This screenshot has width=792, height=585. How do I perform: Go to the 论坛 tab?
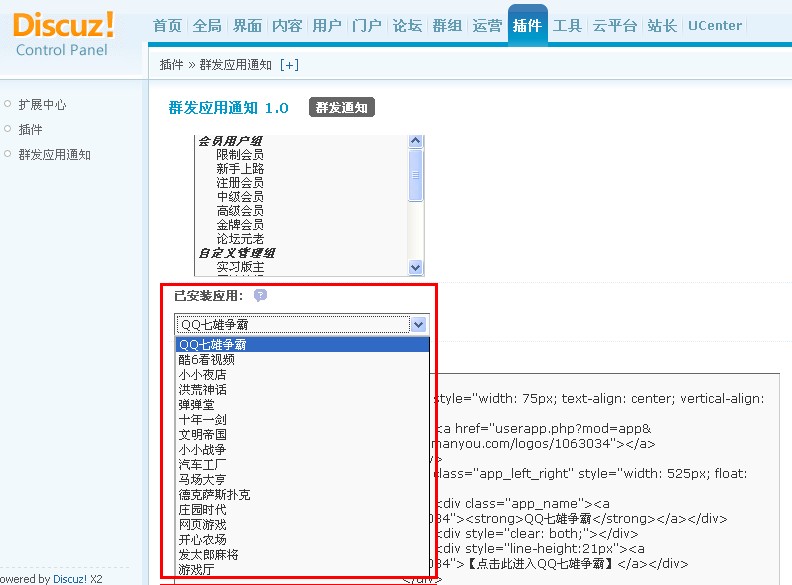coord(407,26)
